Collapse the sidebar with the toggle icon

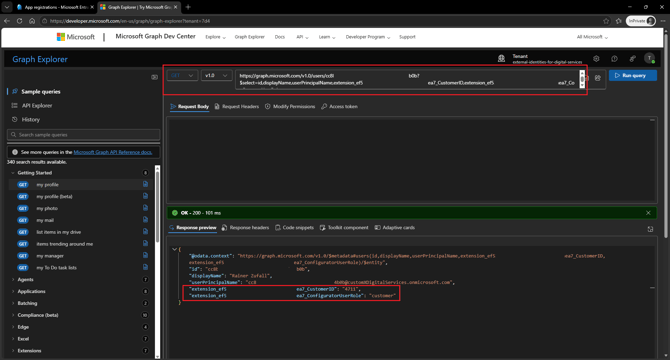pyautogui.click(x=154, y=77)
